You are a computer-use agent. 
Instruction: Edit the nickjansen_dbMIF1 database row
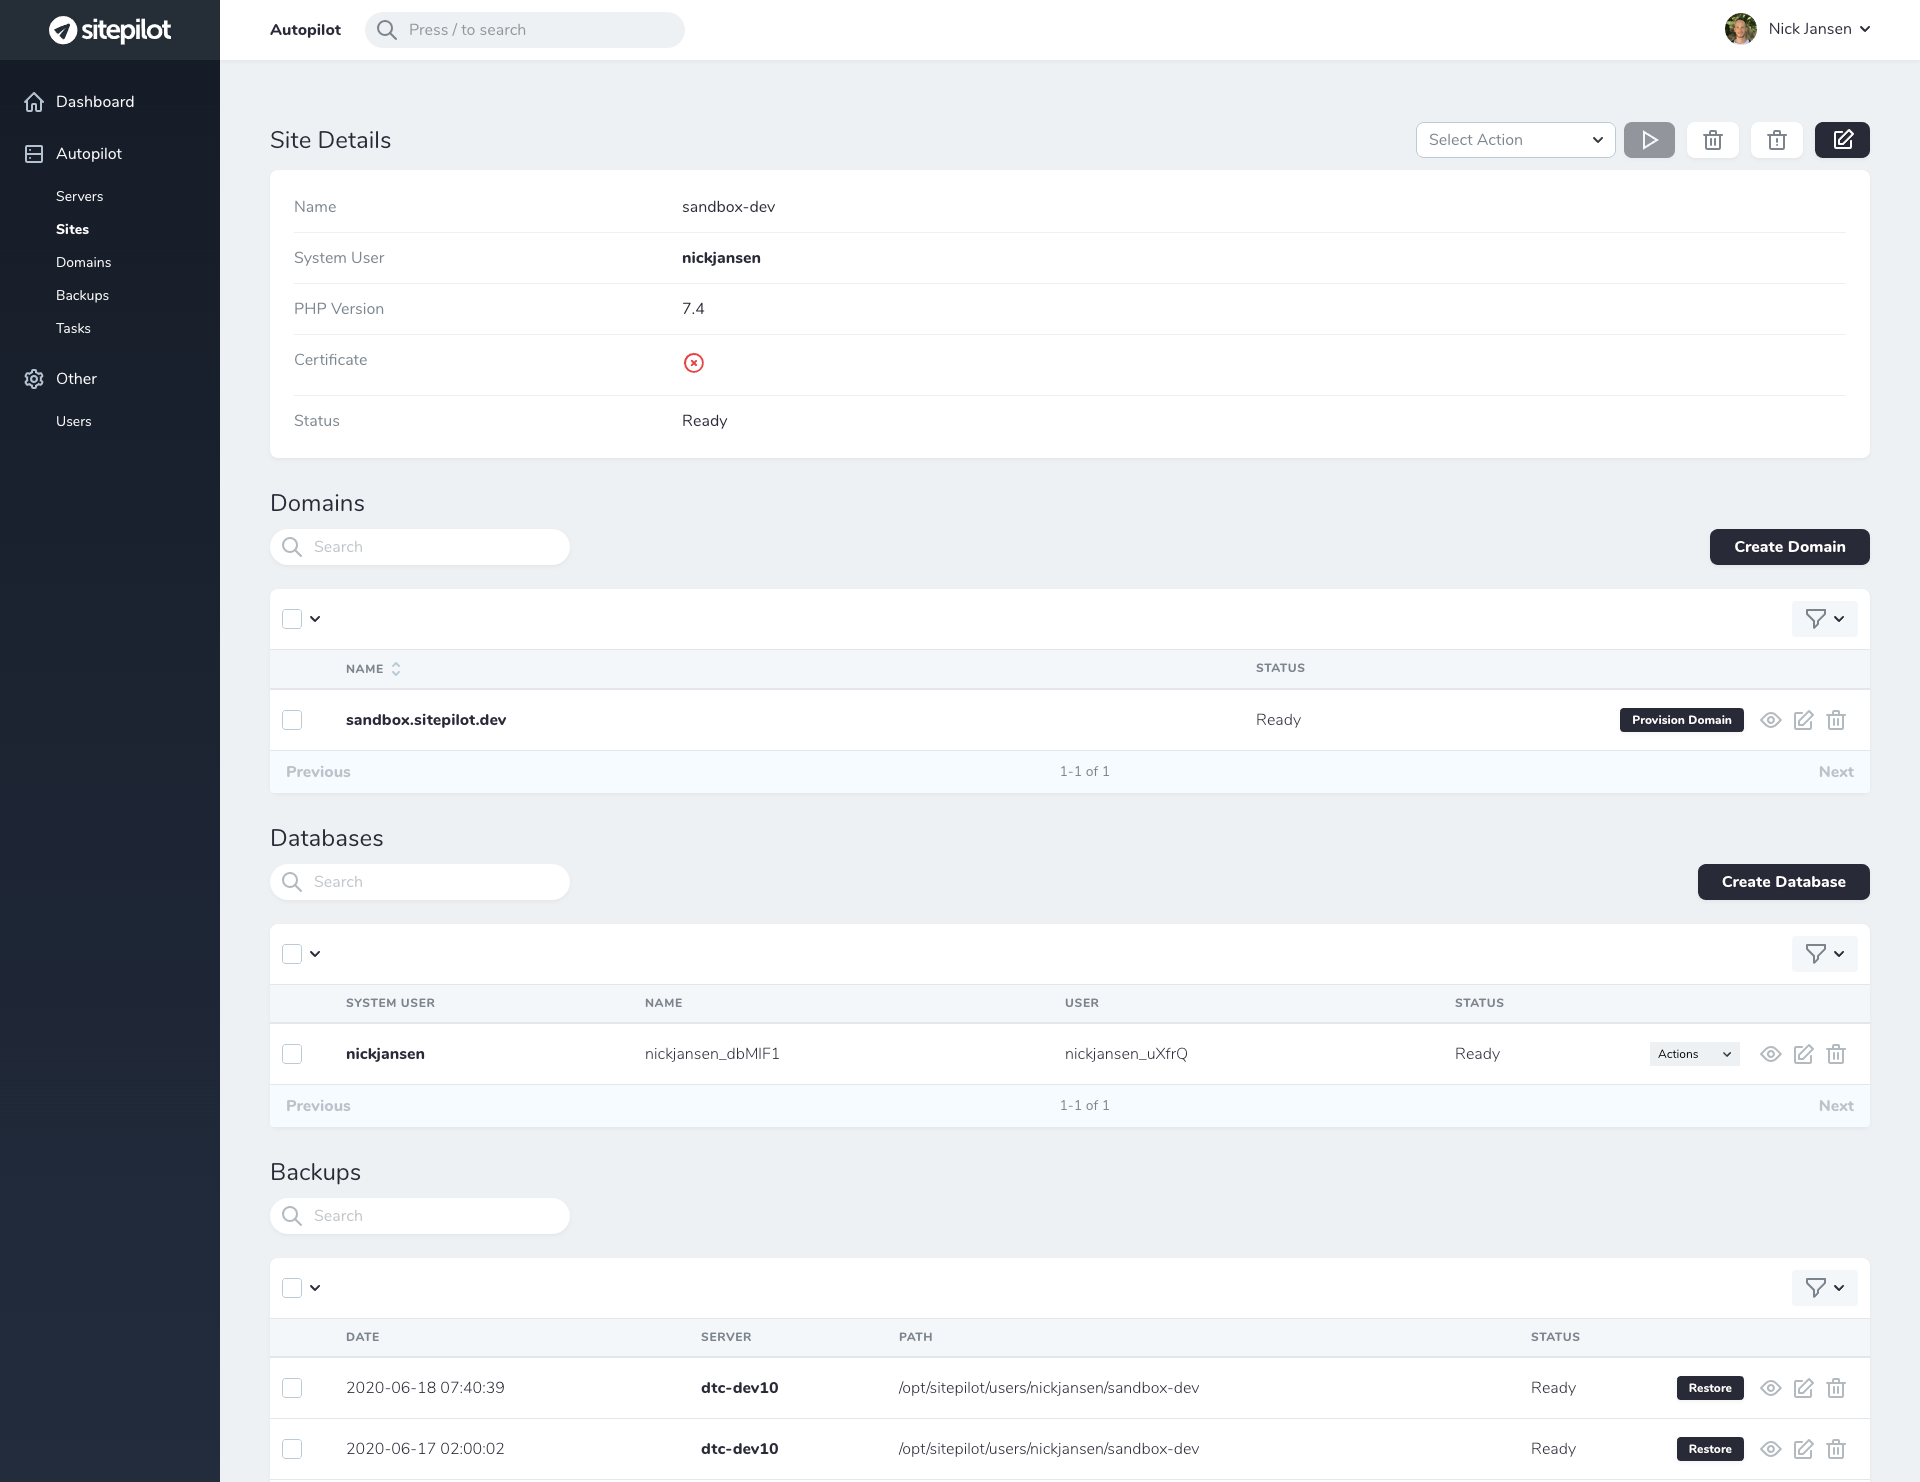click(1803, 1054)
